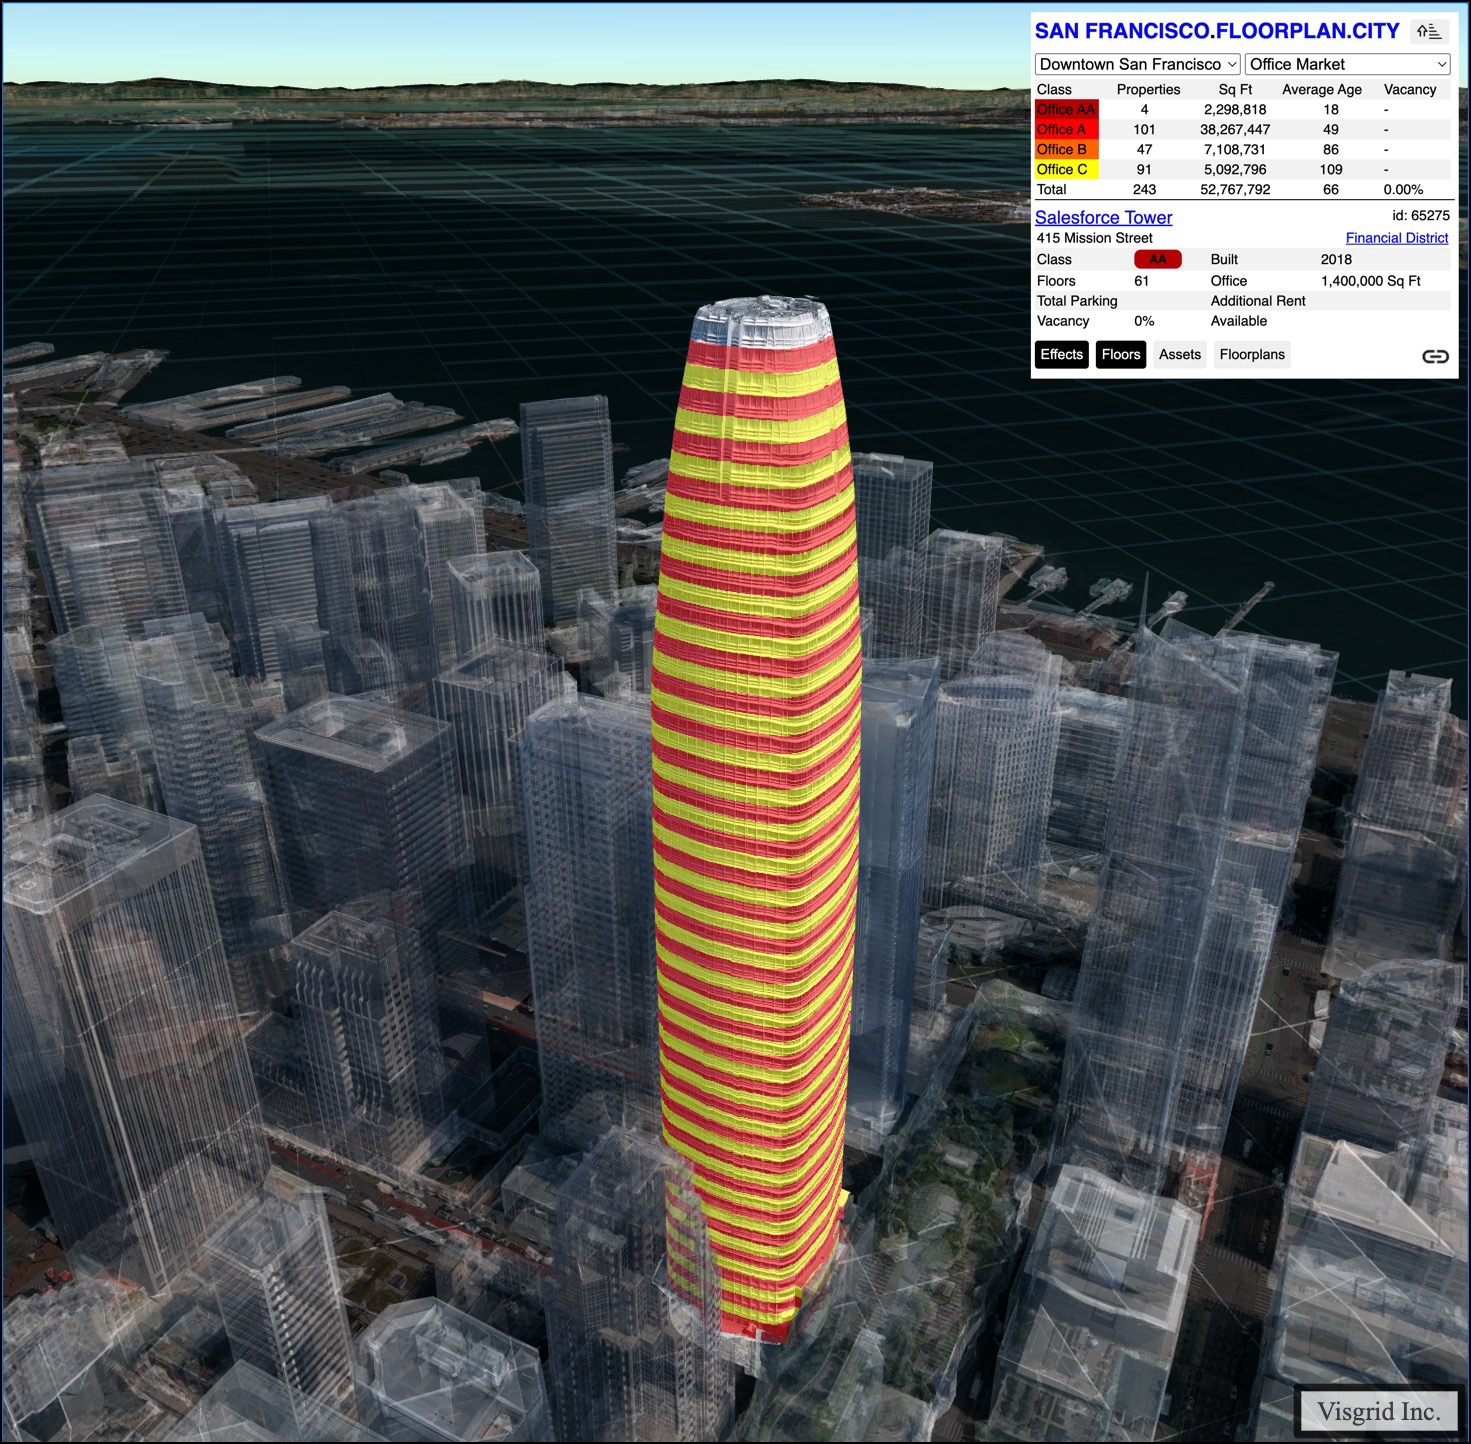Click the Office B orange swatch
Screen dimensions: 1471x1444
pos(1066,150)
